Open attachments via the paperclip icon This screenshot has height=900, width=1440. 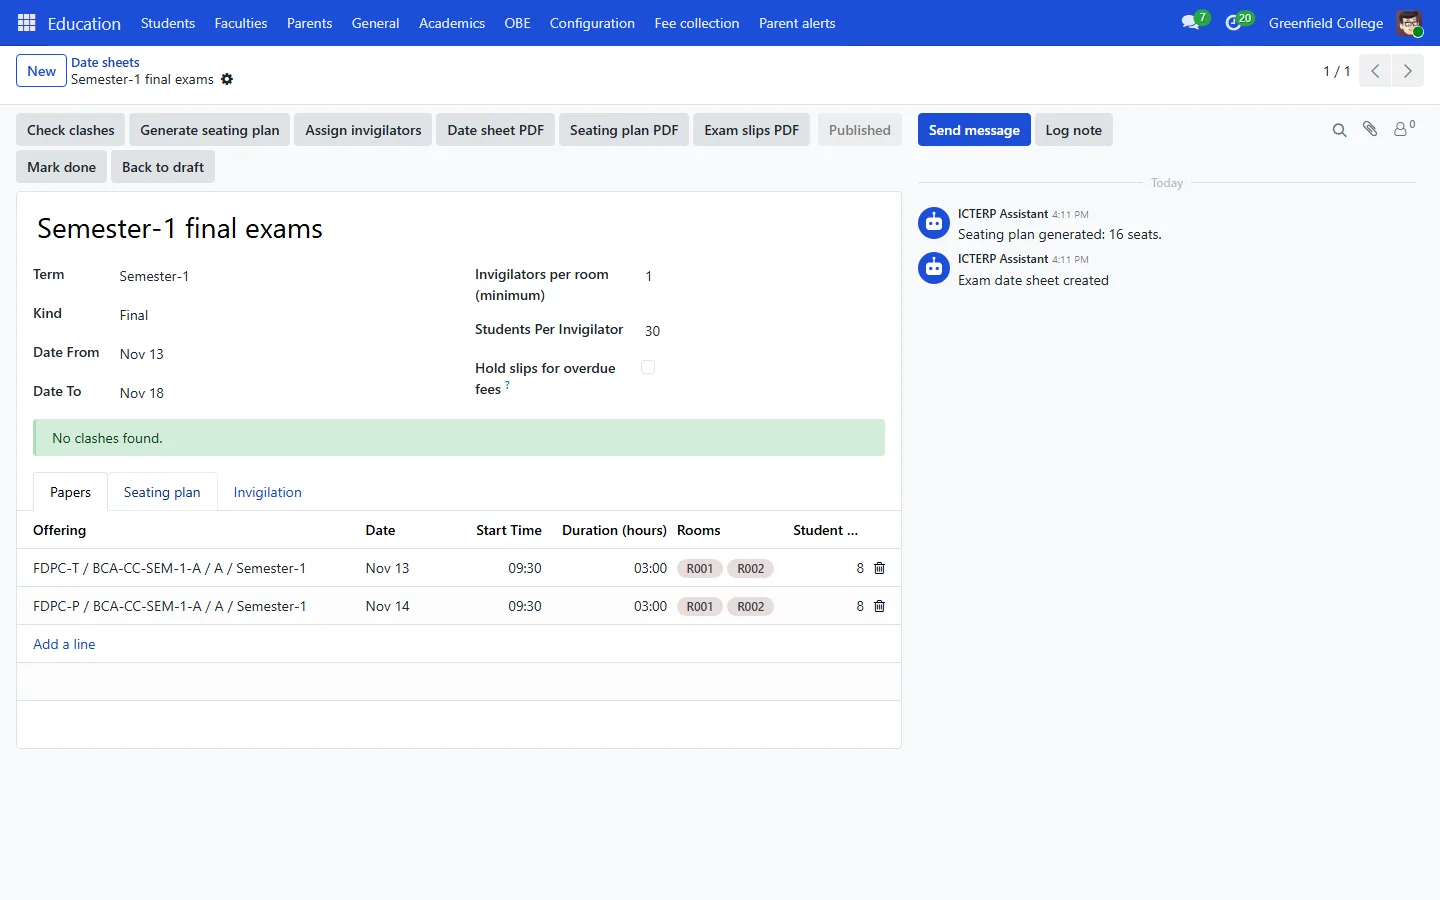tap(1370, 129)
